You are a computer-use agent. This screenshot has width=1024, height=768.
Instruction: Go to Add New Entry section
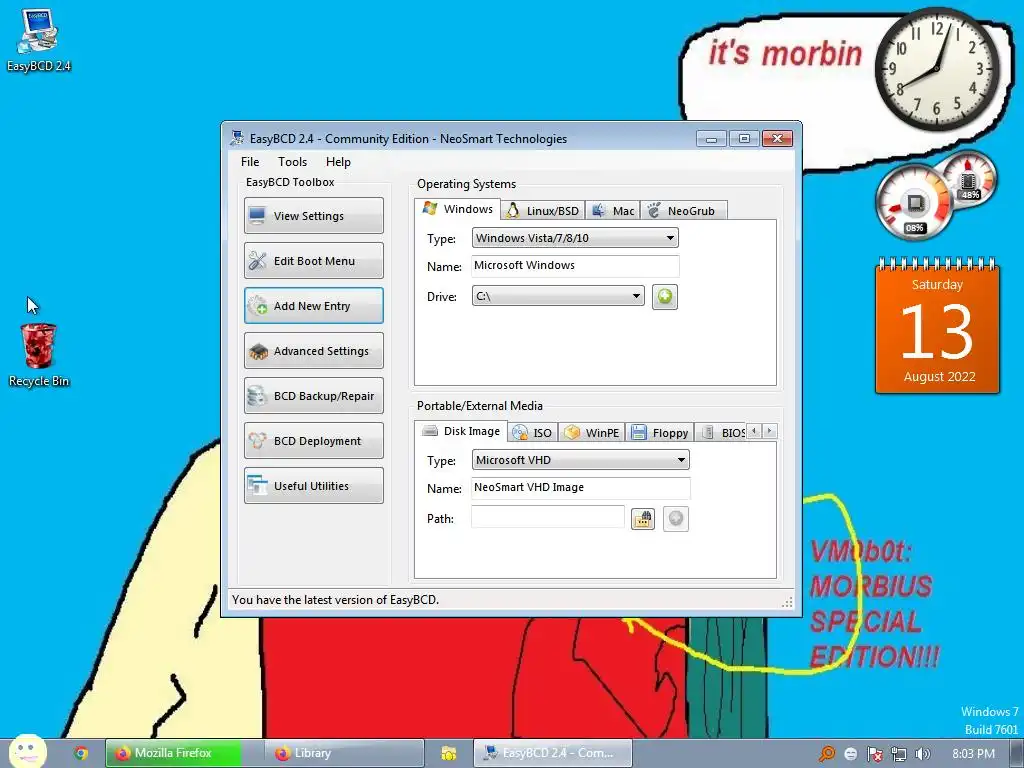pos(313,306)
